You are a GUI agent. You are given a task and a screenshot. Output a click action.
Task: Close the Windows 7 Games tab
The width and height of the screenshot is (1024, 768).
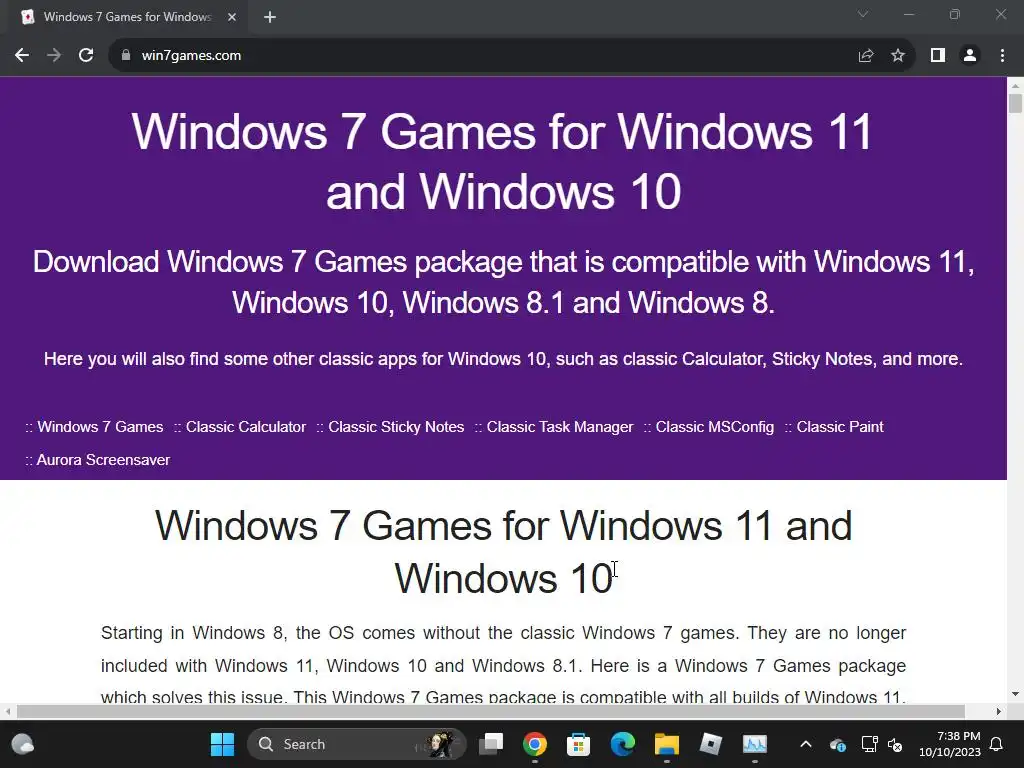[232, 17]
